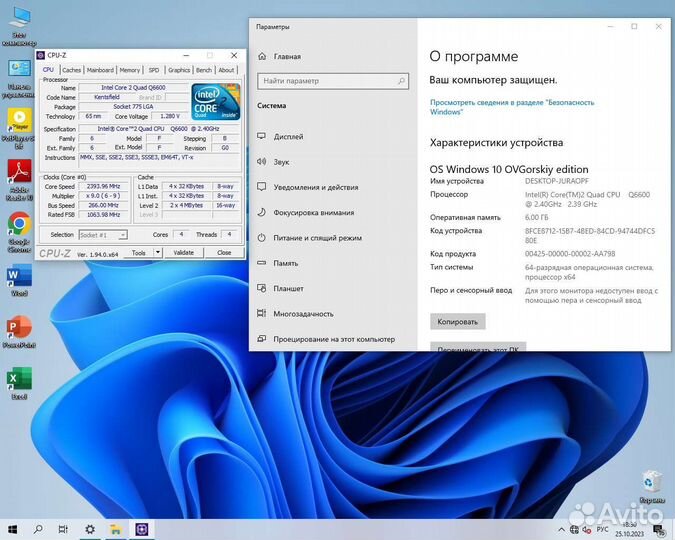Image resolution: width=675 pixels, height=540 pixels.
Task: Click the Копировать button
Action: coord(458,322)
